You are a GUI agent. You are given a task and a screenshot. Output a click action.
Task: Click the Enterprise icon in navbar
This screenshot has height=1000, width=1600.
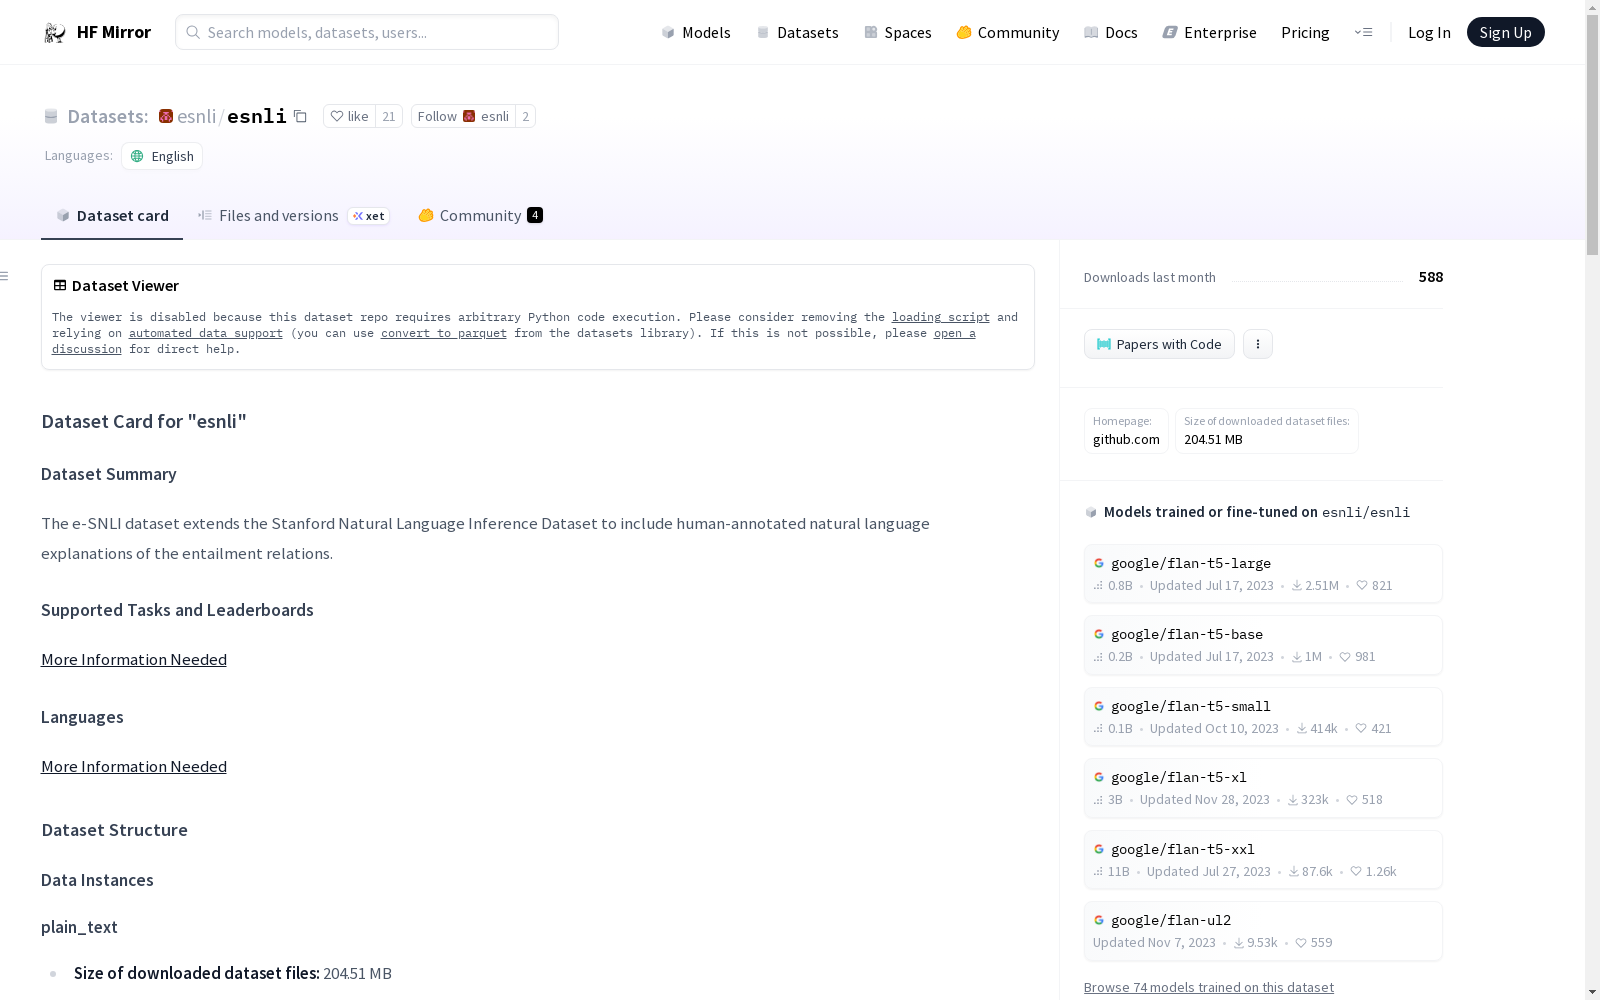coord(1170,32)
